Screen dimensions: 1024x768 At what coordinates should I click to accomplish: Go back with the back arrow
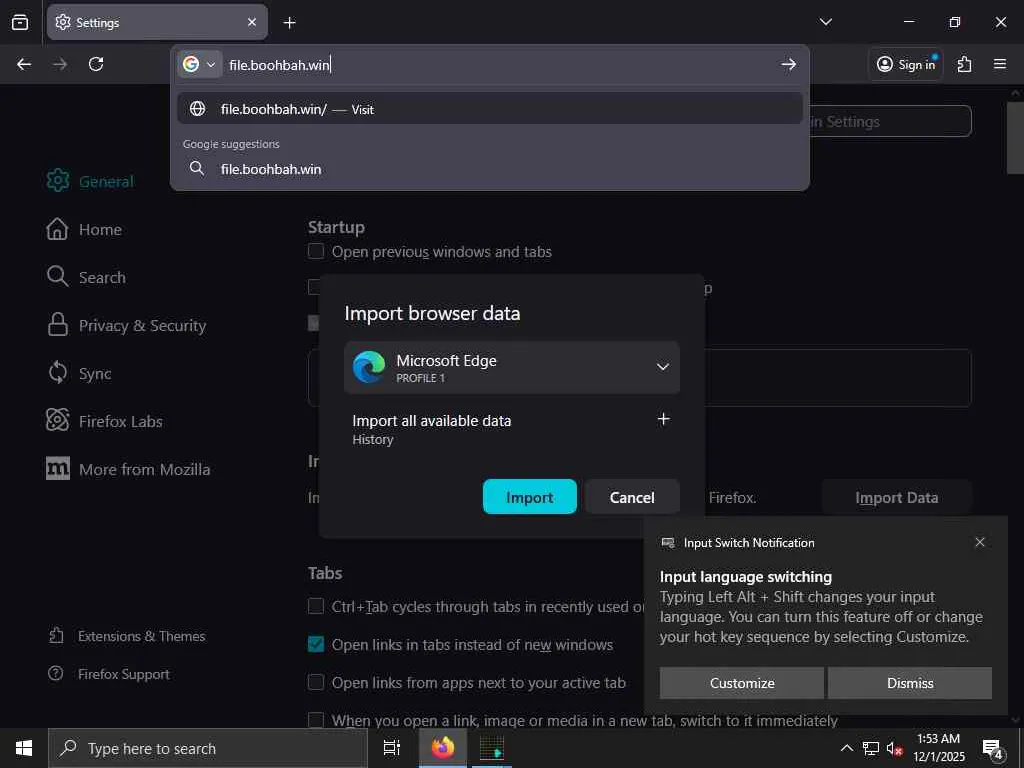(24, 64)
